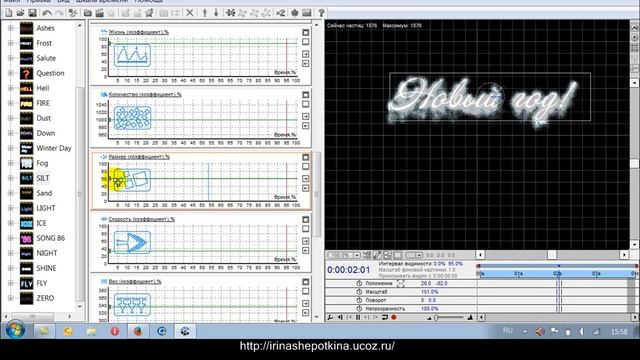Click the question mark help toolbar icon
The image size is (640, 360).
click(321, 13)
